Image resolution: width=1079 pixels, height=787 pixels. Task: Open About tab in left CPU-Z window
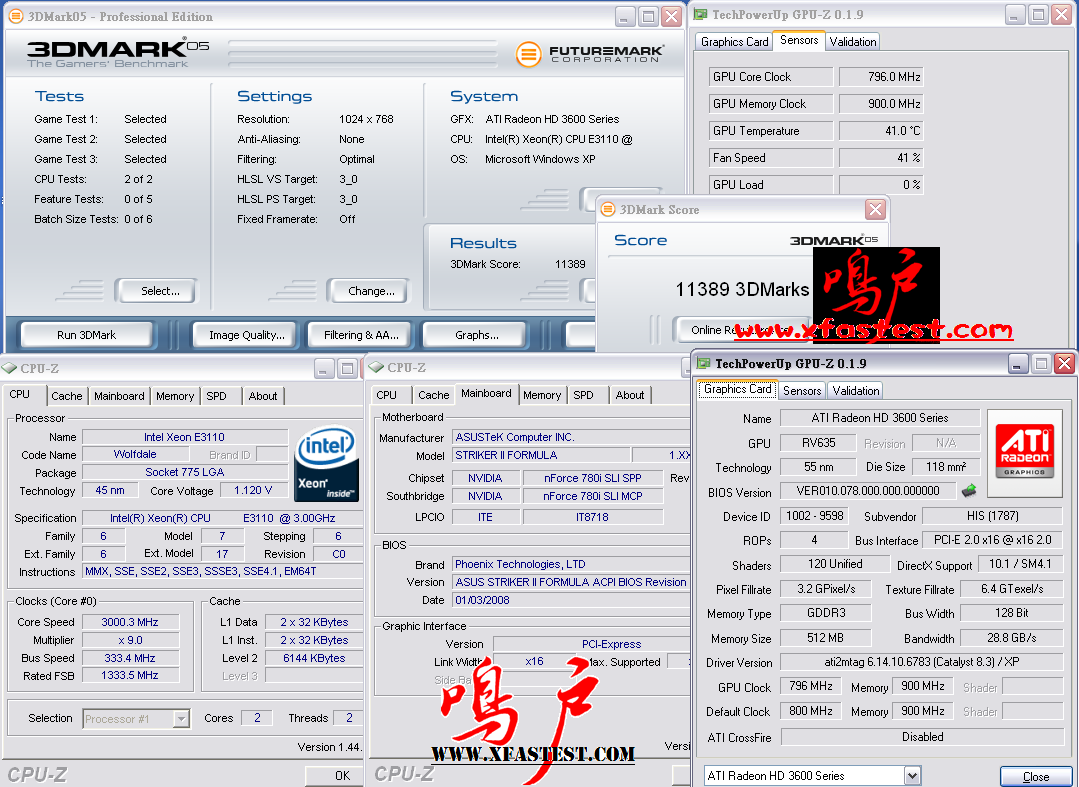pyautogui.click(x=263, y=396)
